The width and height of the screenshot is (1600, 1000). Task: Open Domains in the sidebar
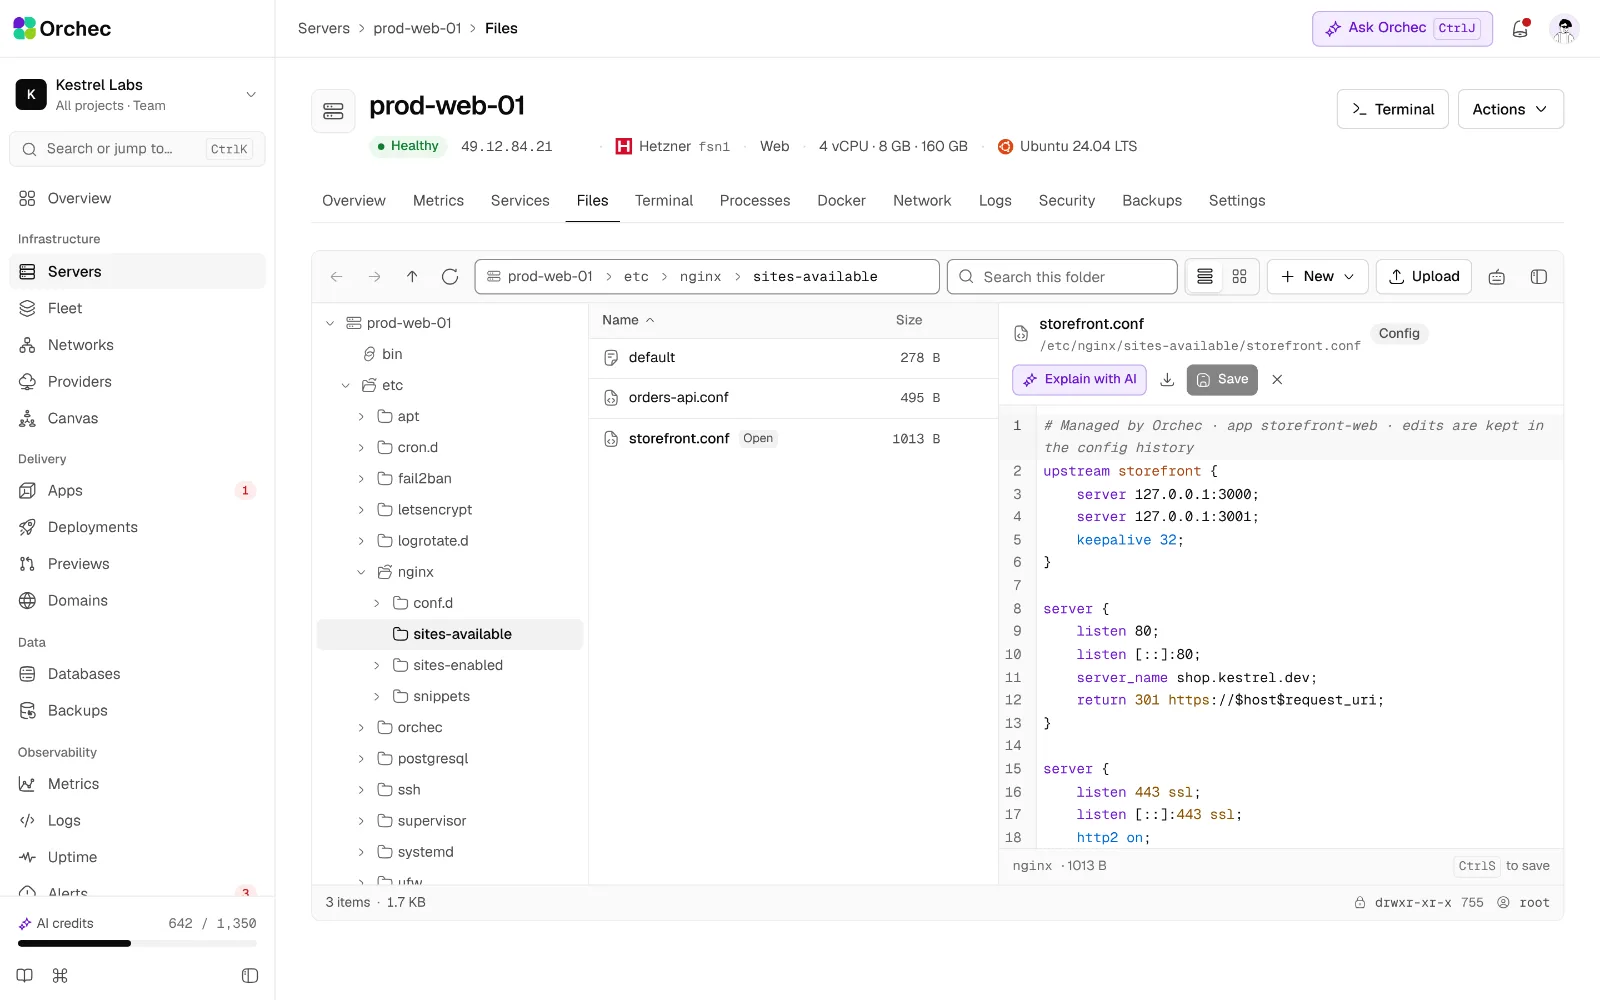pyautogui.click(x=137, y=600)
